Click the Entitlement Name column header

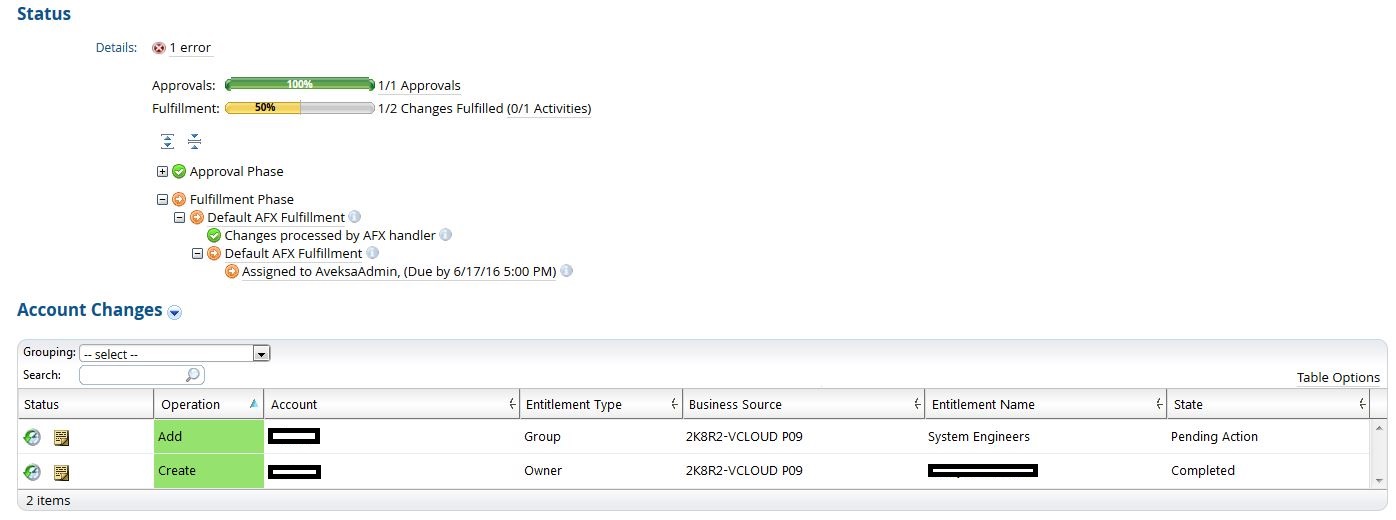pos(983,405)
